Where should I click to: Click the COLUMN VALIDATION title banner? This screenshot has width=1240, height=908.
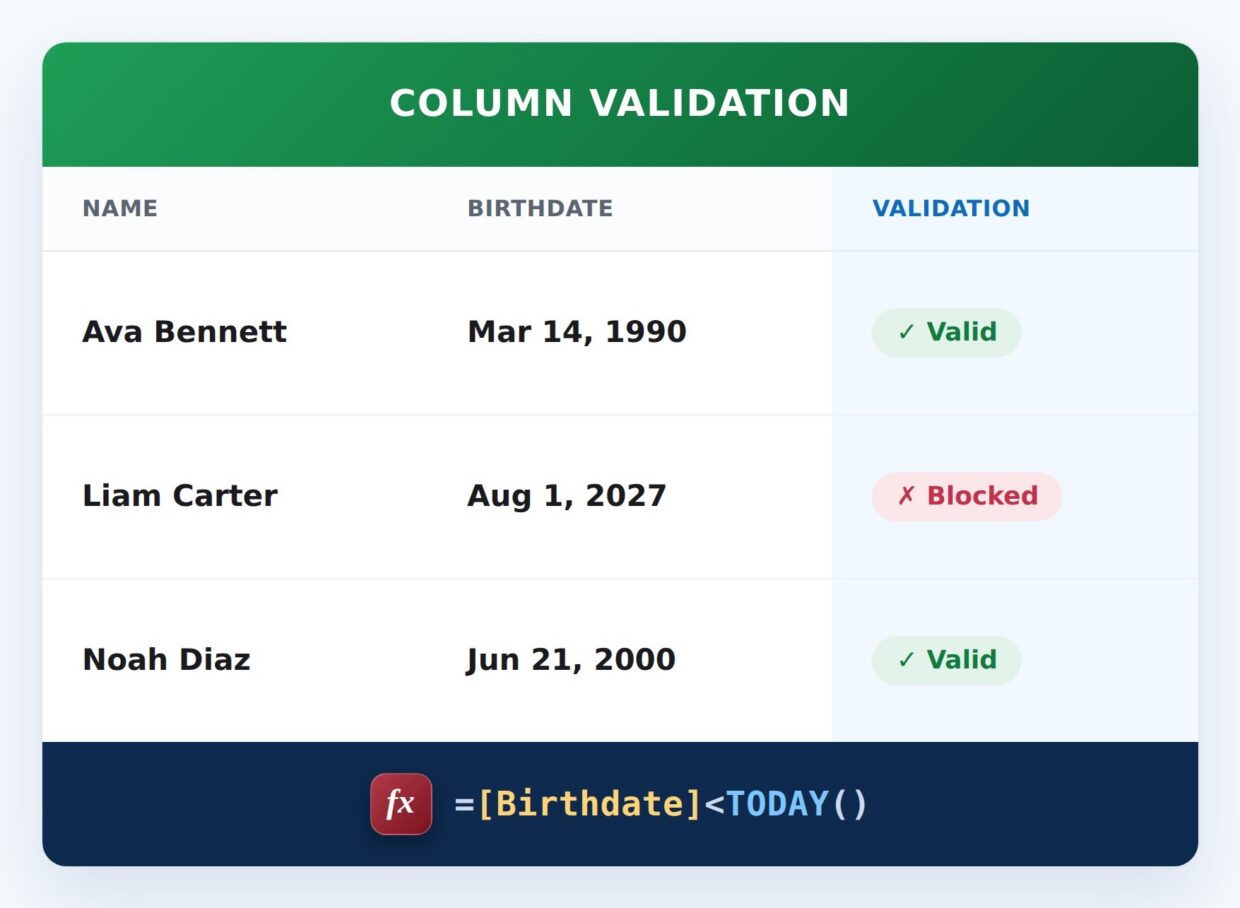(x=620, y=104)
